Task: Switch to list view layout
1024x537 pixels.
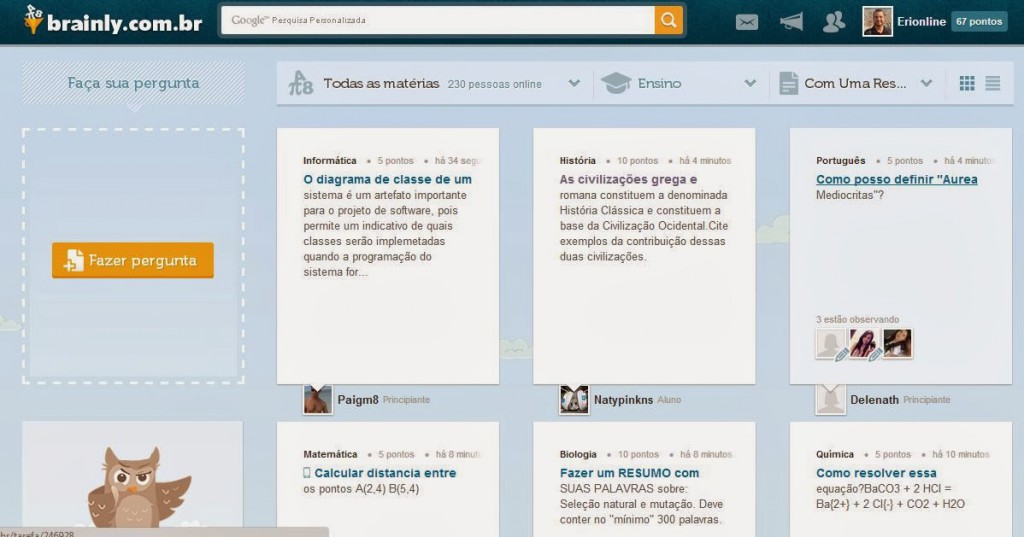Action: tap(993, 83)
